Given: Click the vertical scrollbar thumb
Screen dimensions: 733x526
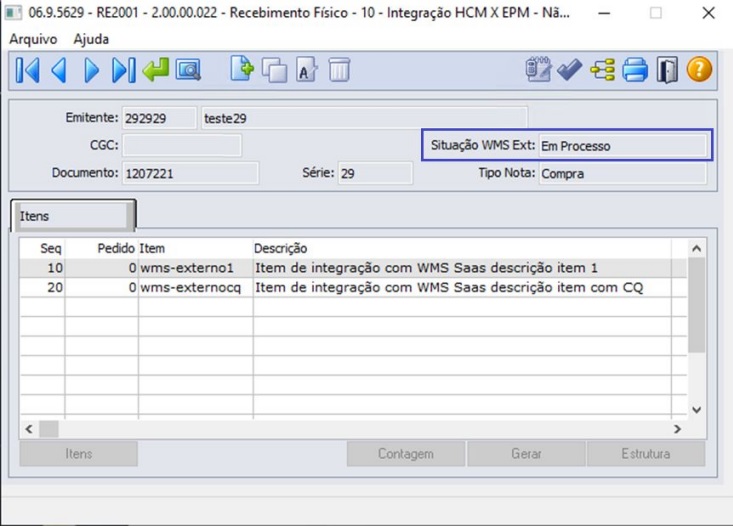Looking at the screenshot, I should click(x=697, y=305).
